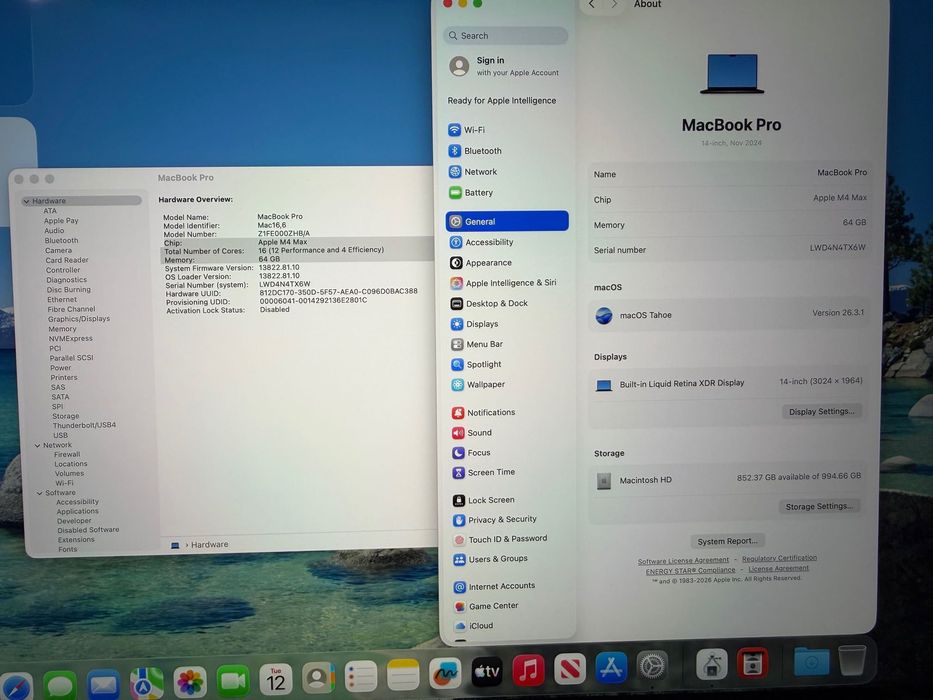Select Apple Pay in System Information tree

pos(61,221)
